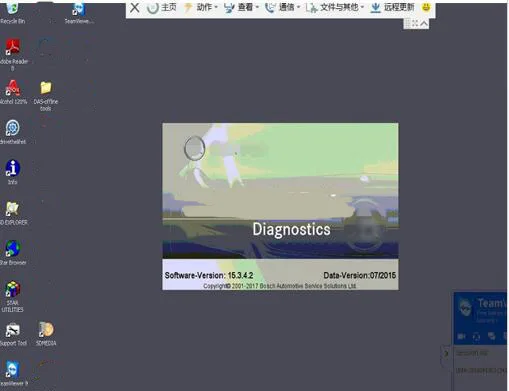Open the TeamViewer 9 shortcut at bottom left
This screenshot has width=509, height=391.
pos(13,373)
